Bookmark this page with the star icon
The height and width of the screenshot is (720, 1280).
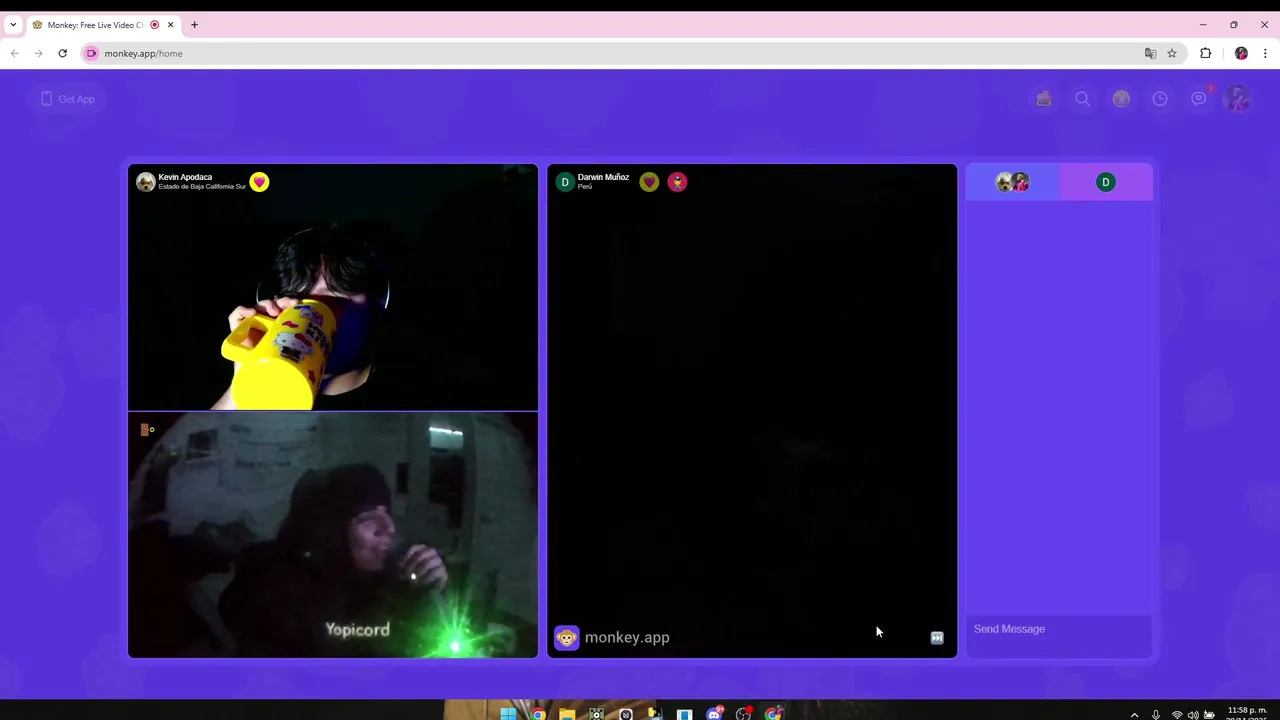[1172, 53]
